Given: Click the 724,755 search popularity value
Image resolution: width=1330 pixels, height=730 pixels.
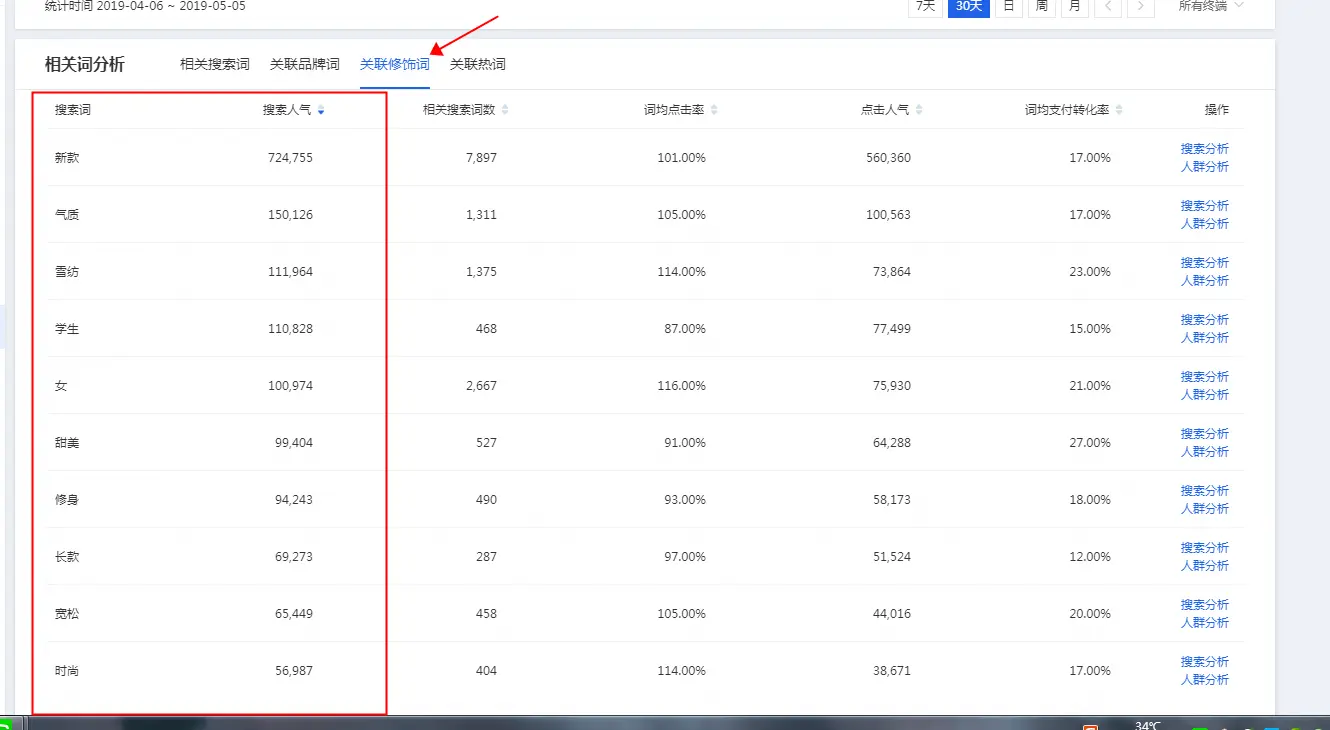Looking at the screenshot, I should coord(290,158).
